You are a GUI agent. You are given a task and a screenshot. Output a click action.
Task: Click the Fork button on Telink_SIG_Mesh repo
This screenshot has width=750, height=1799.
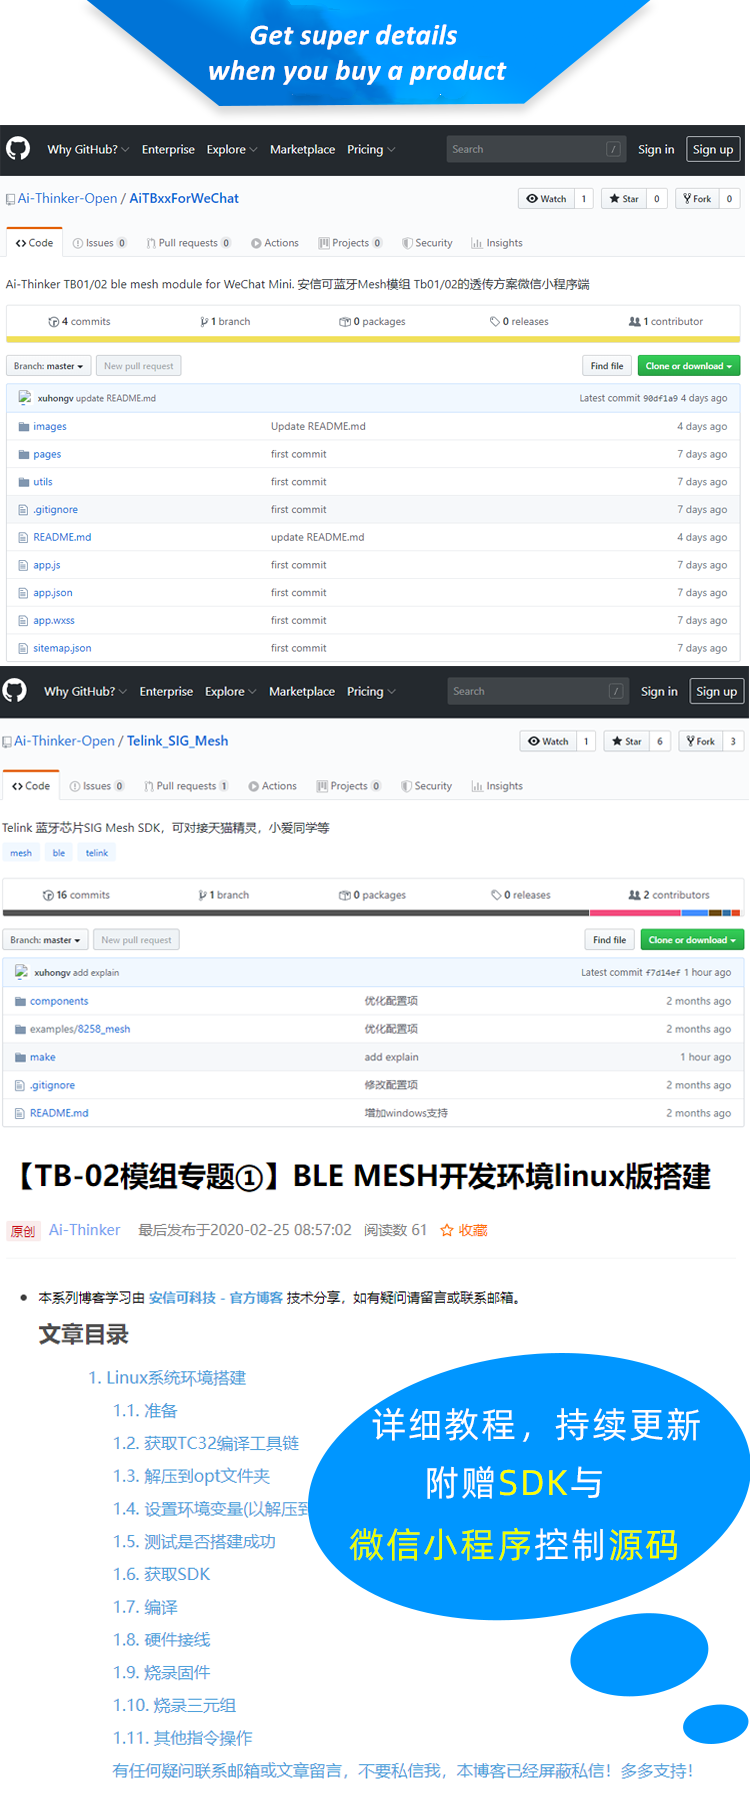coord(700,741)
